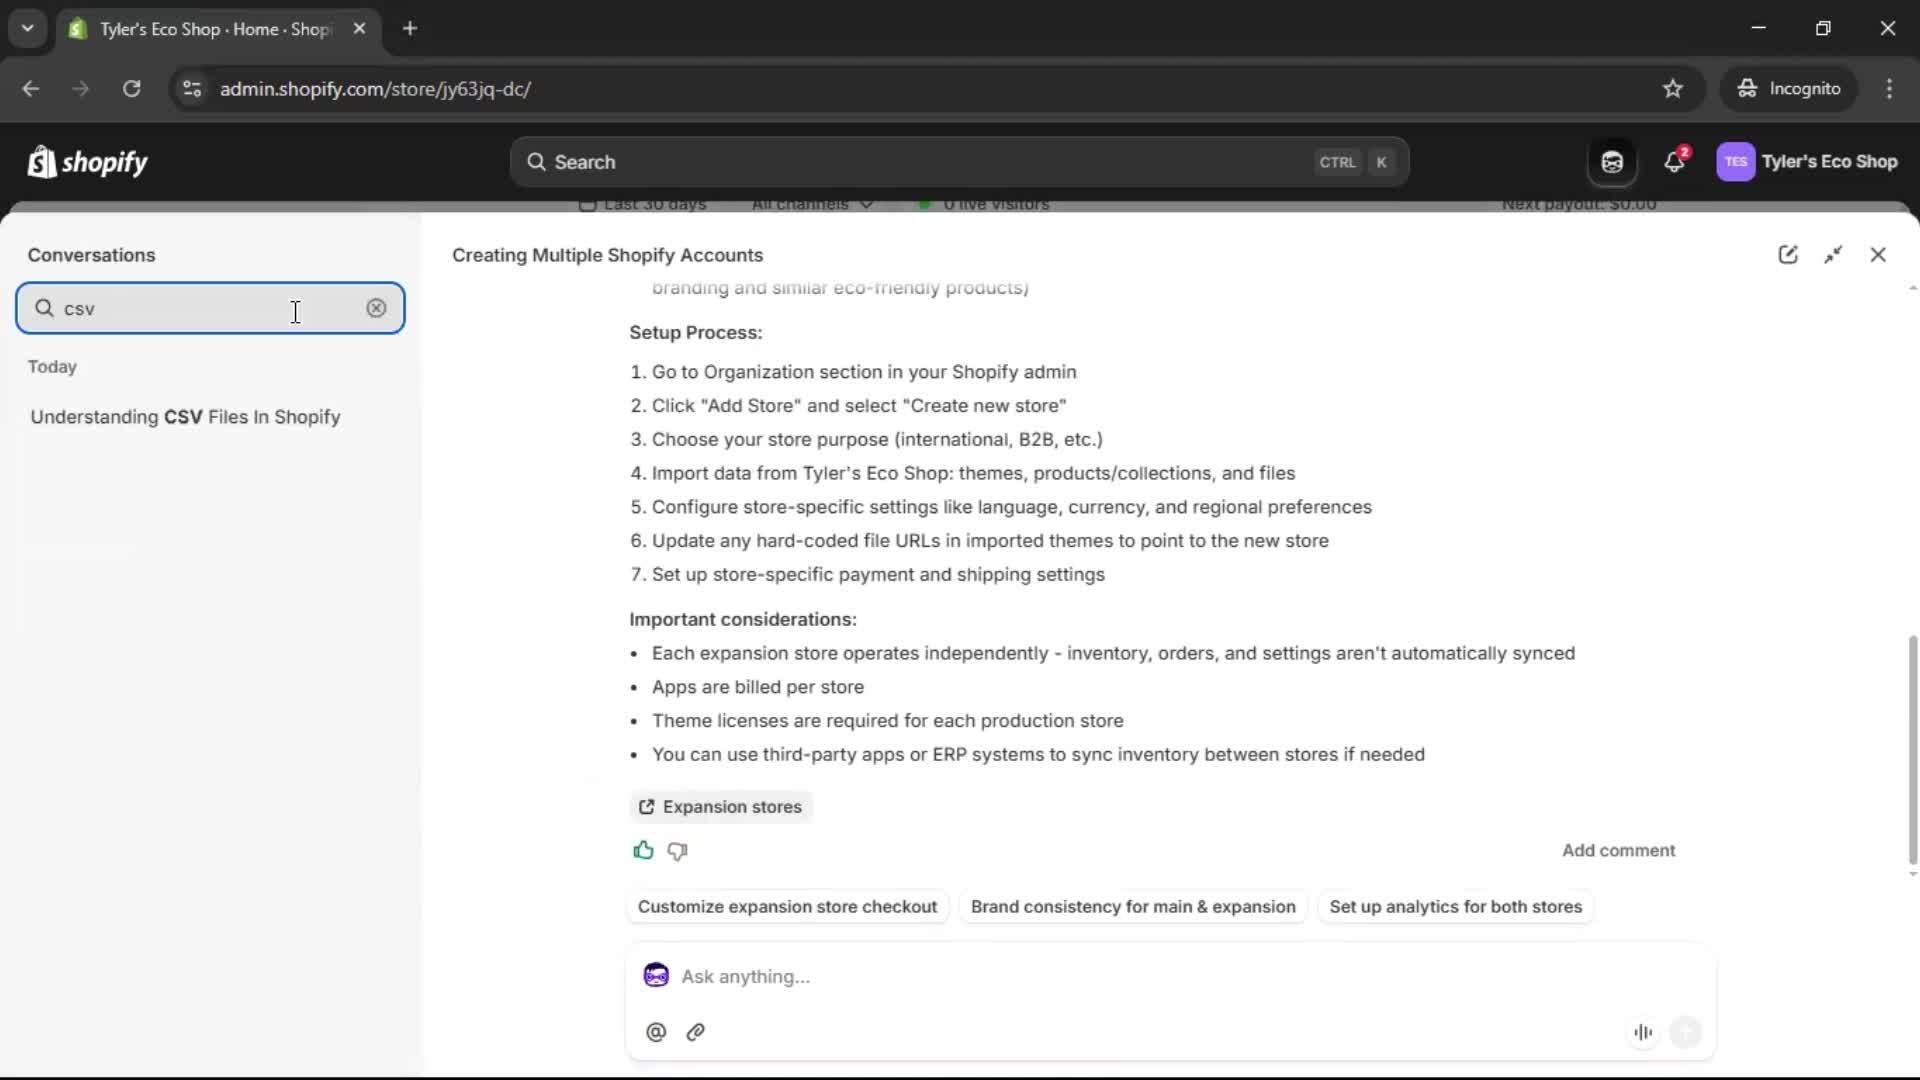Open the Understanding CSV Files In Shopify conversation
The height and width of the screenshot is (1080, 1920).
185,417
